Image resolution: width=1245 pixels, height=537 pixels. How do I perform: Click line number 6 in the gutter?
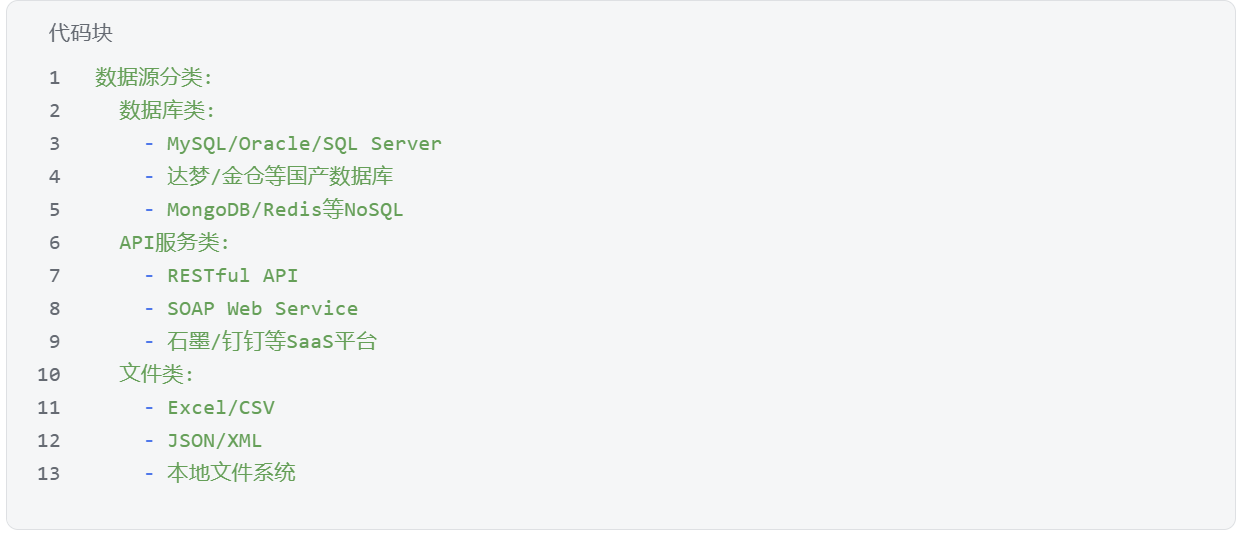point(54,242)
